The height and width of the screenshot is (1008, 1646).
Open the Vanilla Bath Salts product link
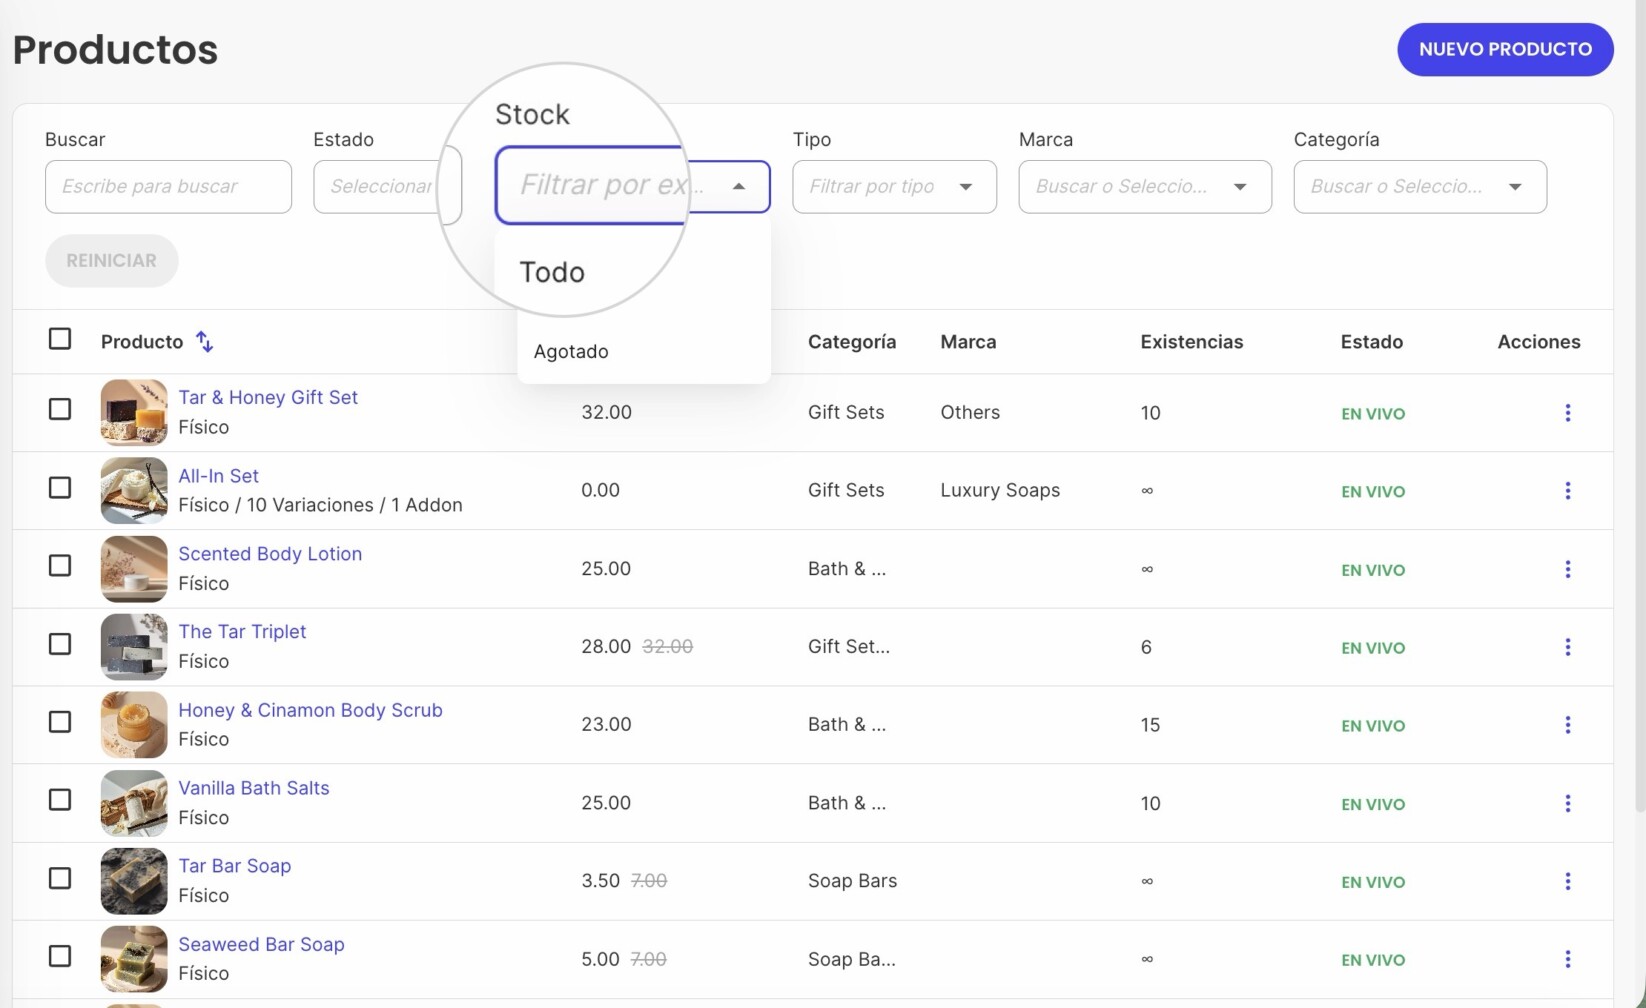(x=254, y=788)
